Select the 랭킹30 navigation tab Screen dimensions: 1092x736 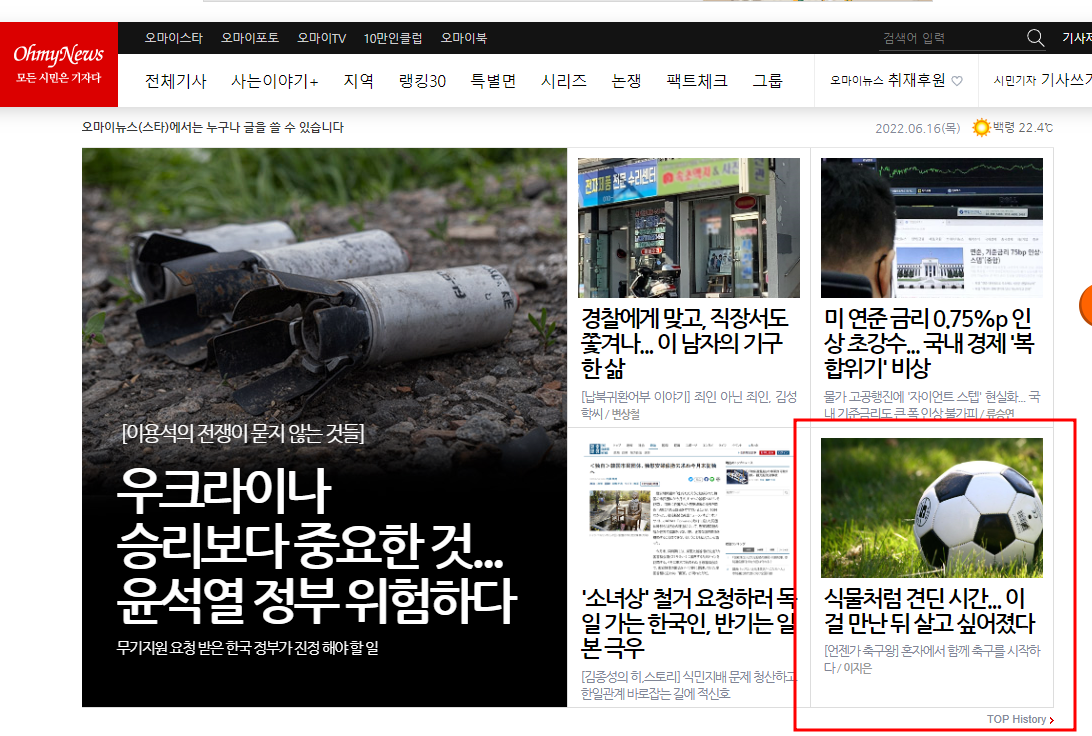(422, 81)
